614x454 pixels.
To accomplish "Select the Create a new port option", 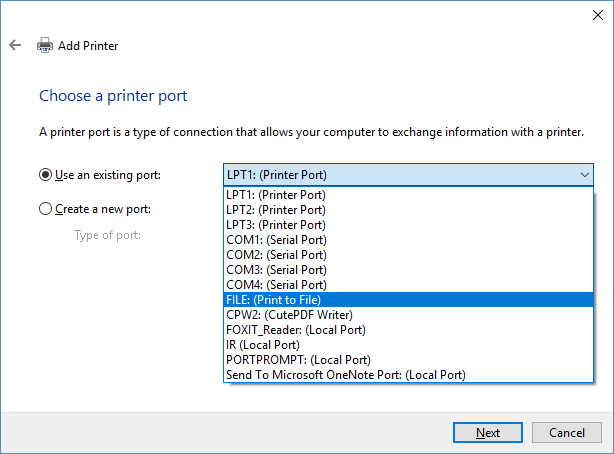I will coord(45,209).
